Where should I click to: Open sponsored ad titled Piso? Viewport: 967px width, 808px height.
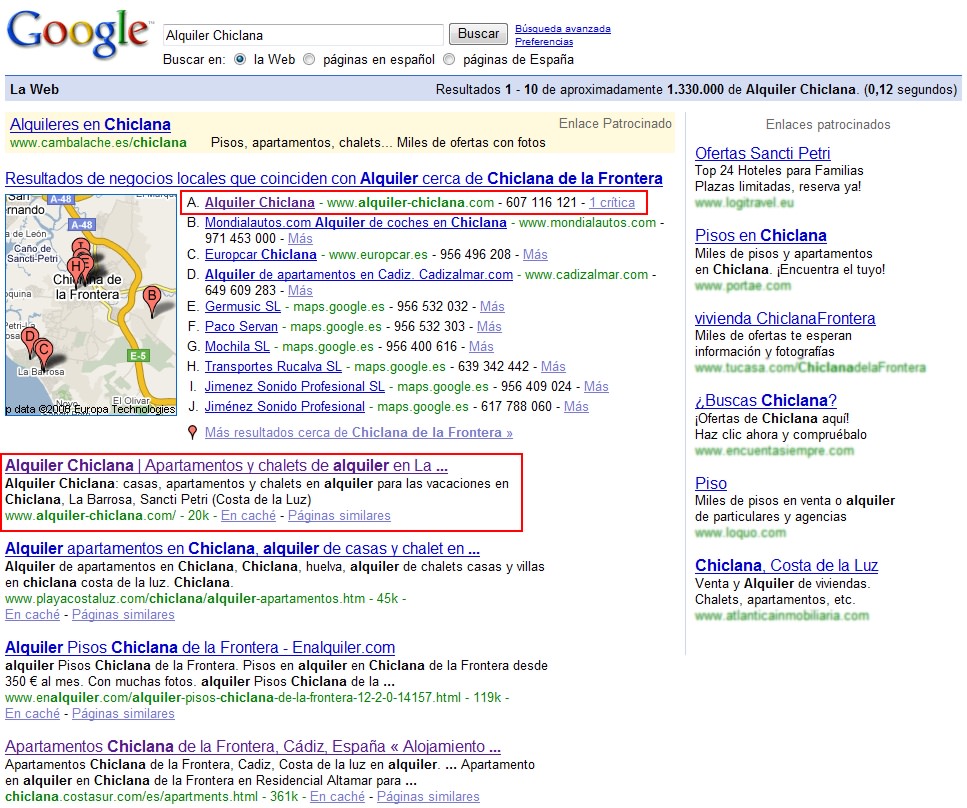[711, 484]
